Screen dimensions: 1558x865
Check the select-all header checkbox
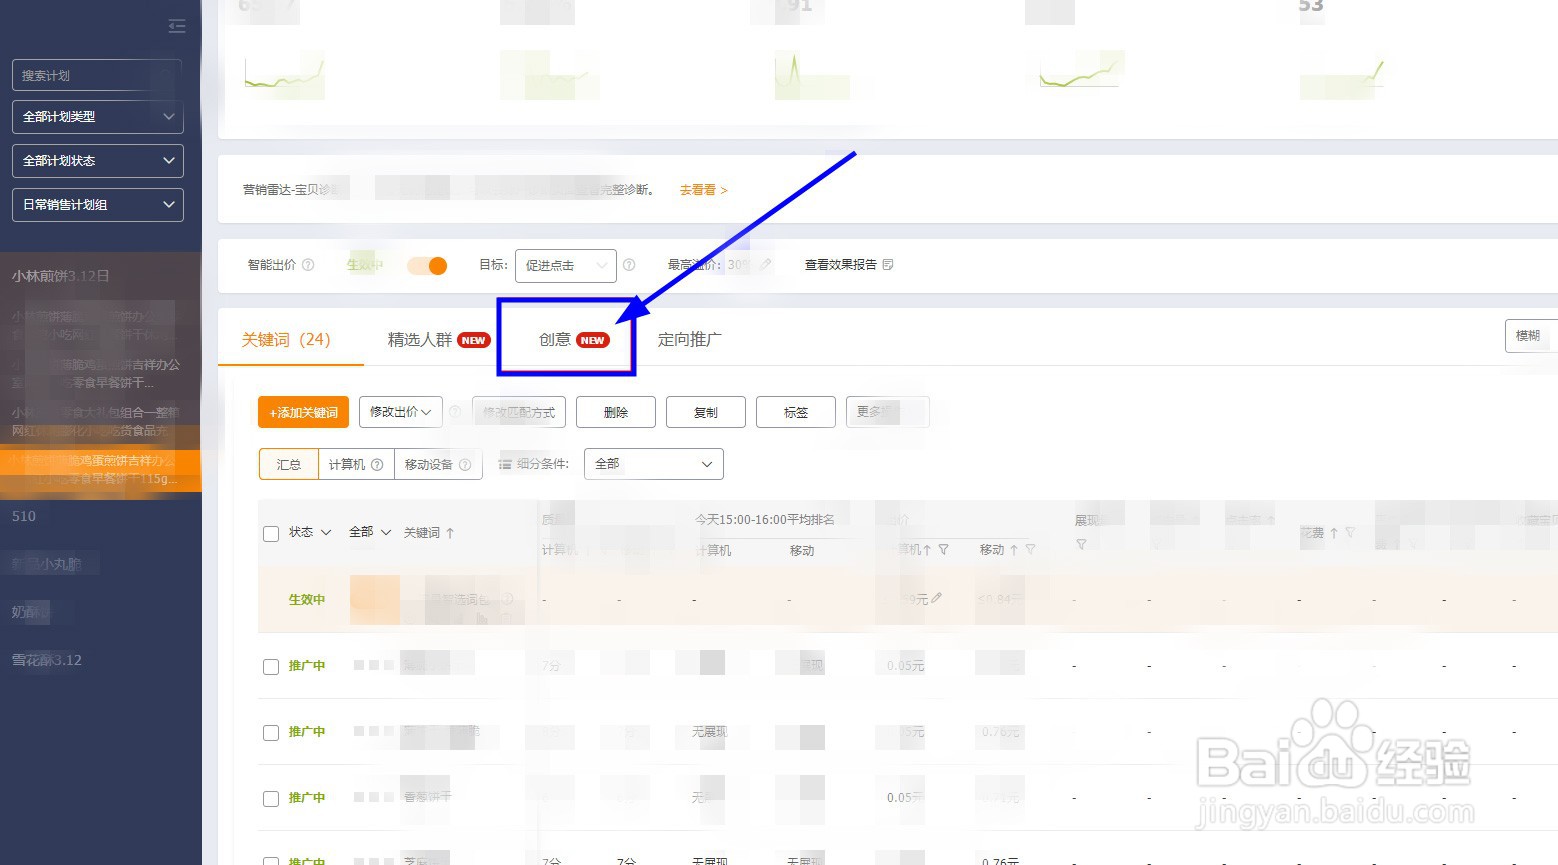click(x=271, y=534)
